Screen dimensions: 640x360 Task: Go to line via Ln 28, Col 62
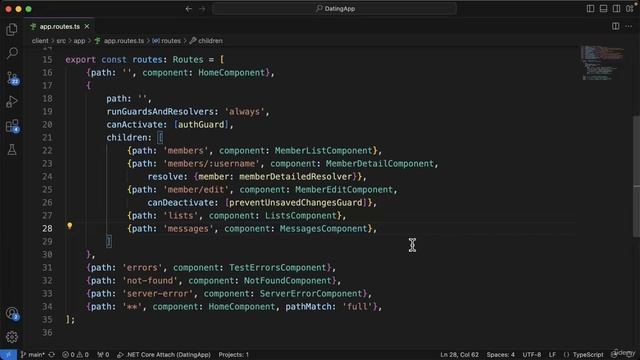click(x=459, y=355)
